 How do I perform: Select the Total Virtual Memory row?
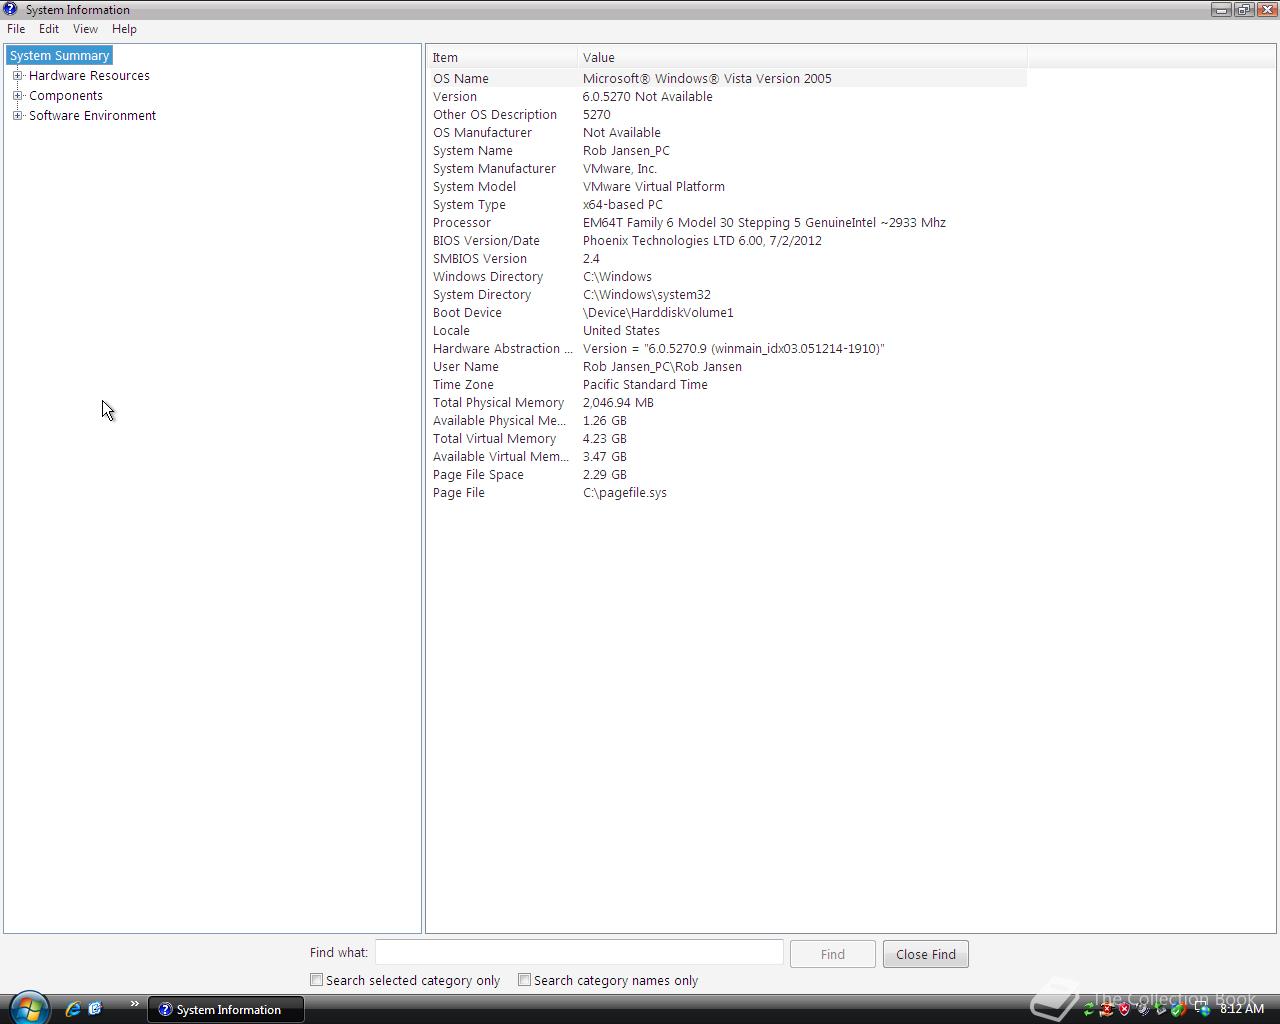click(x=727, y=438)
